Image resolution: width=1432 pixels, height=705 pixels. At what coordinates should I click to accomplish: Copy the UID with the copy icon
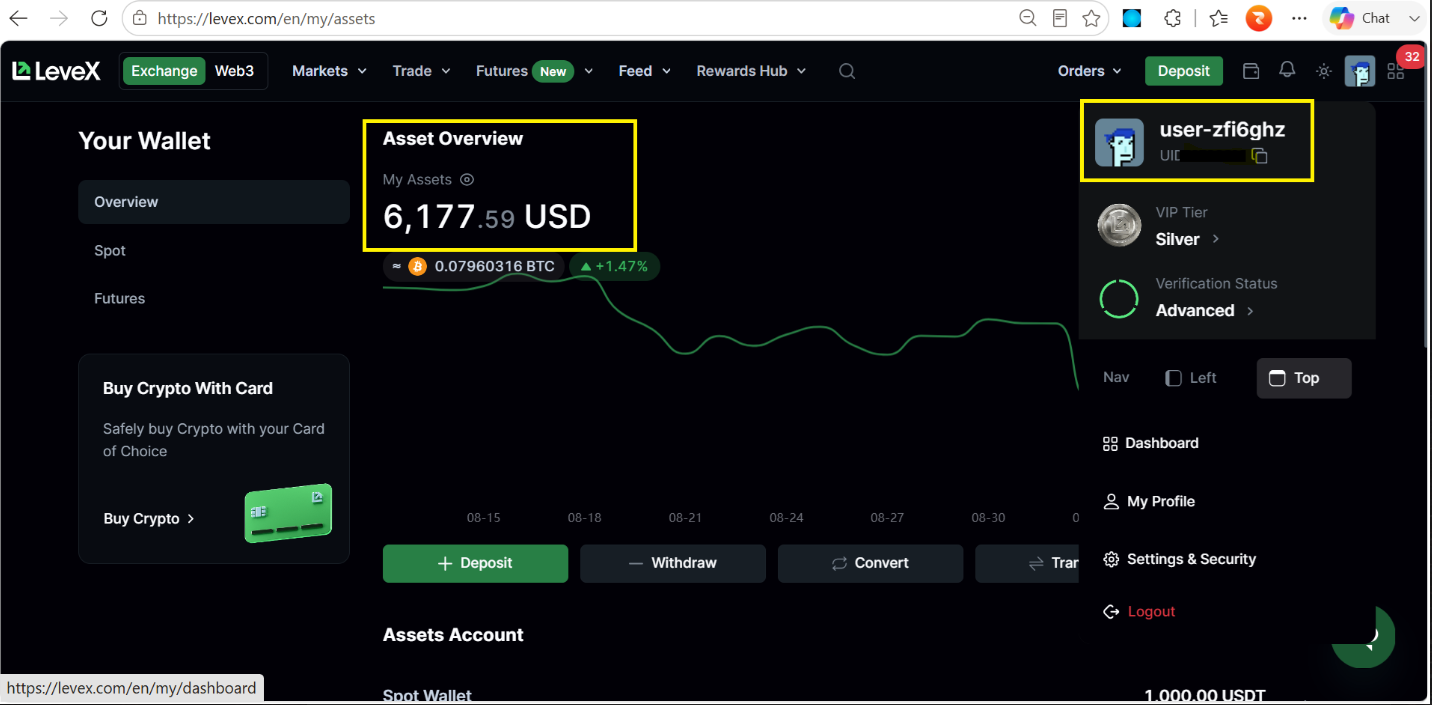pyautogui.click(x=1260, y=156)
